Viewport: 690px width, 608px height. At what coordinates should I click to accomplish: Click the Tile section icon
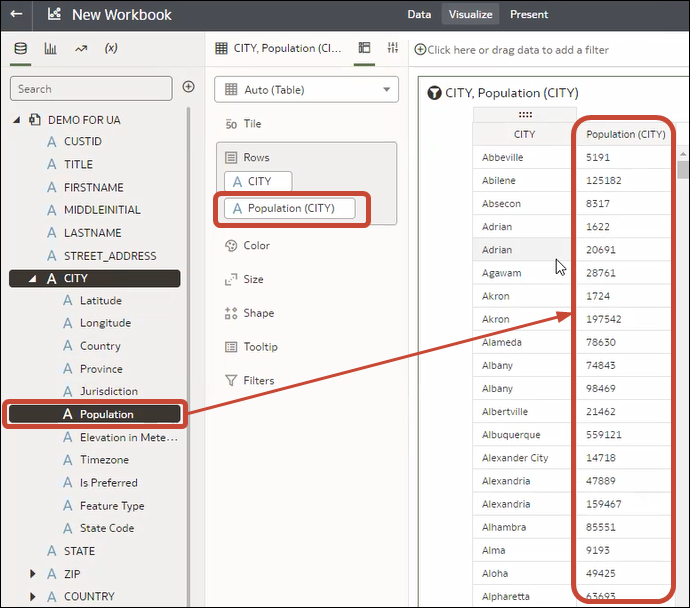231,124
